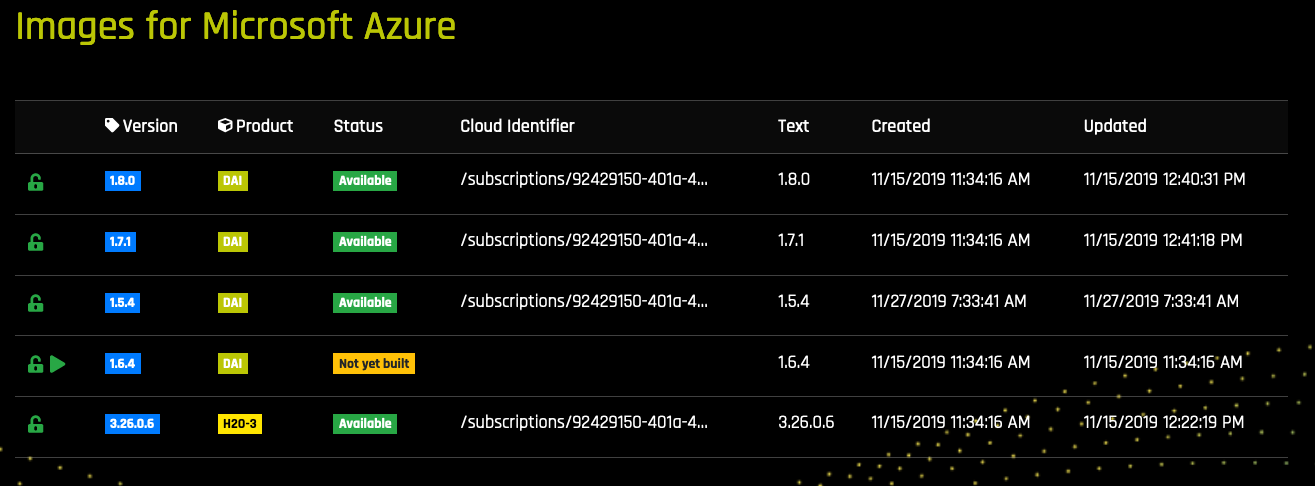1315x486 pixels.
Task: Select the cloud identifier path in 1.8.0 row
Action: (x=584, y=181)
